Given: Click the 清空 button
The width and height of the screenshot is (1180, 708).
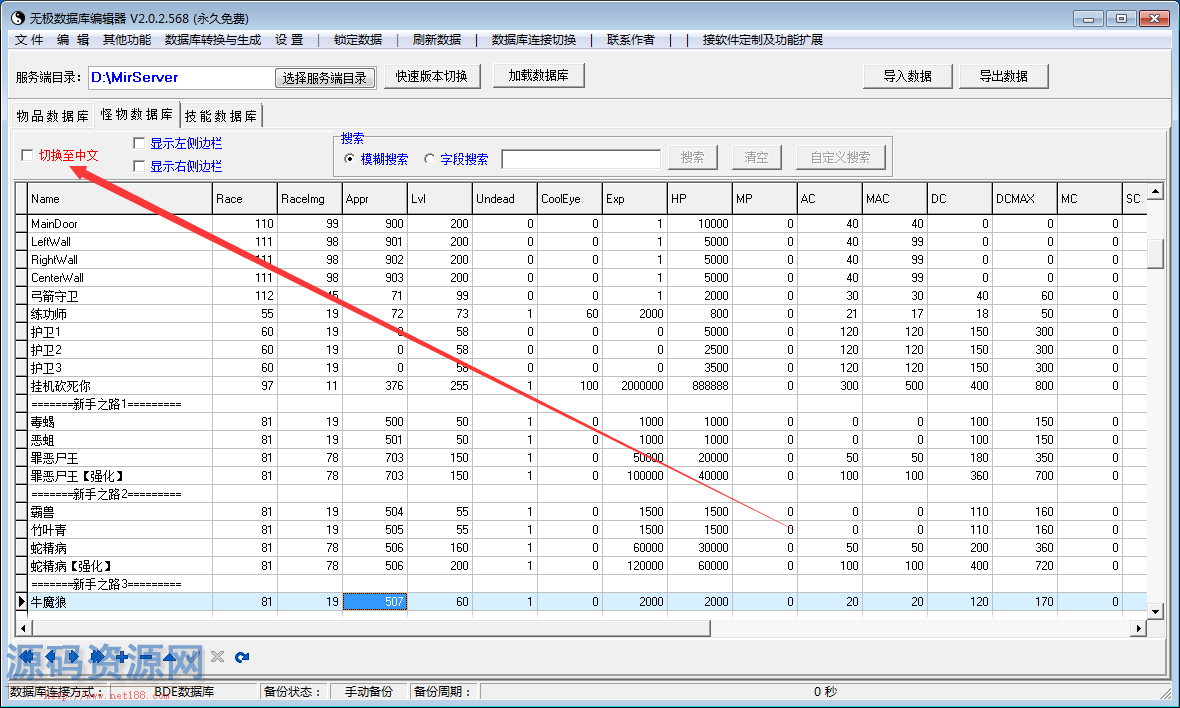Looking at the screenshot, I should [756, 157].
